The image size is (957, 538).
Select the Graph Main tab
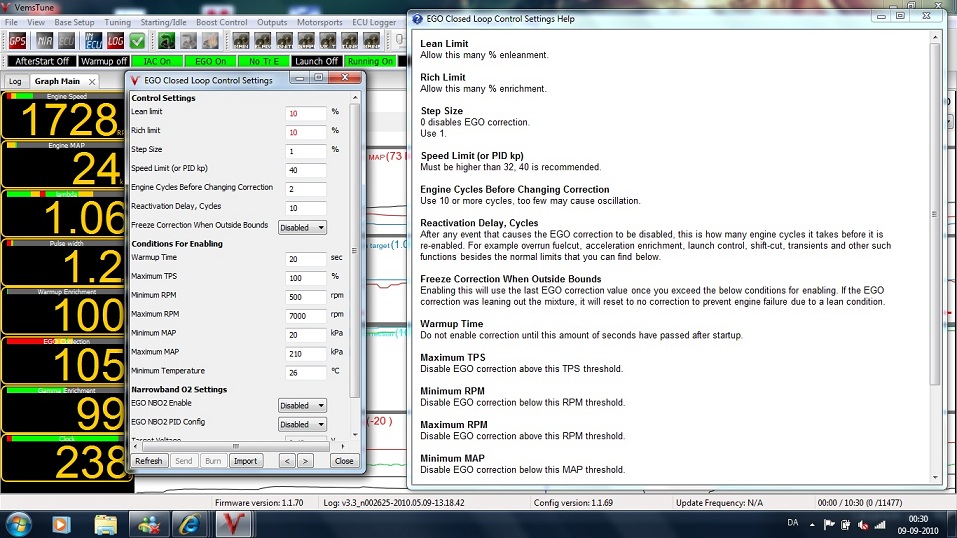57,81
